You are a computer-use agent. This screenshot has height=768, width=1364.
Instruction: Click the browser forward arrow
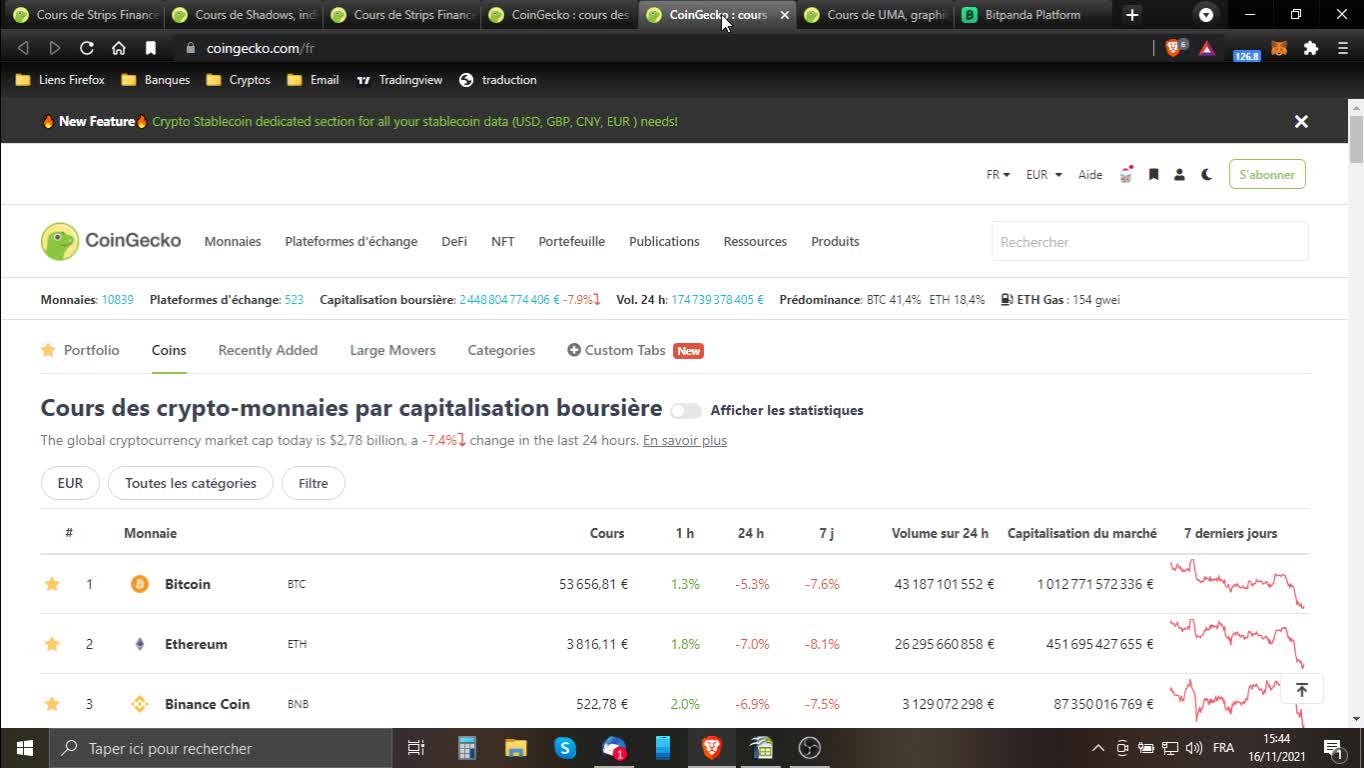click(x=55, y=48)
